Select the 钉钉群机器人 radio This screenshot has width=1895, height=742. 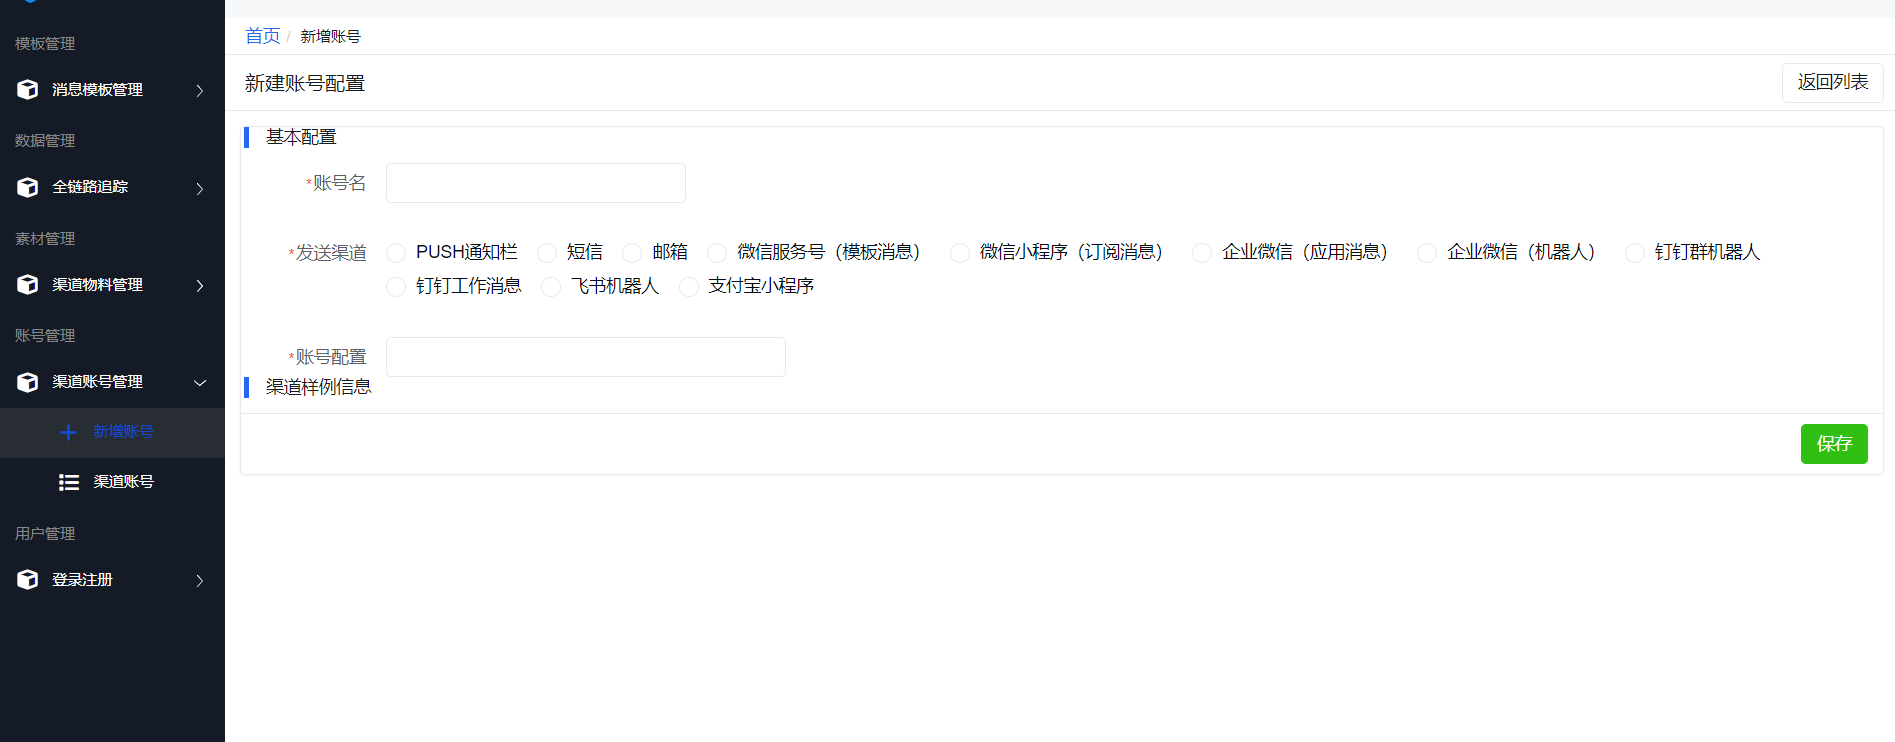pos(1635,253)
